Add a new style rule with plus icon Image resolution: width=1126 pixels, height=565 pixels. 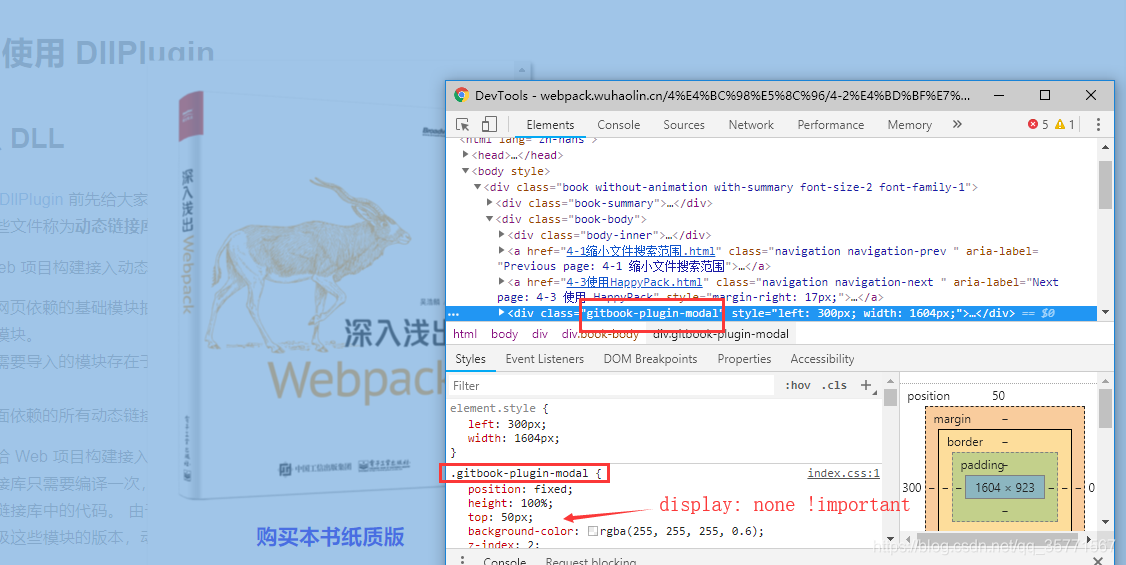866,386
